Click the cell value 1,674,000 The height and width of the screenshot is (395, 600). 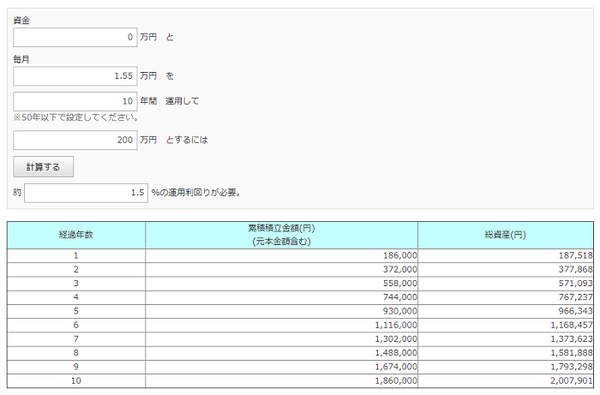[396, 367]
